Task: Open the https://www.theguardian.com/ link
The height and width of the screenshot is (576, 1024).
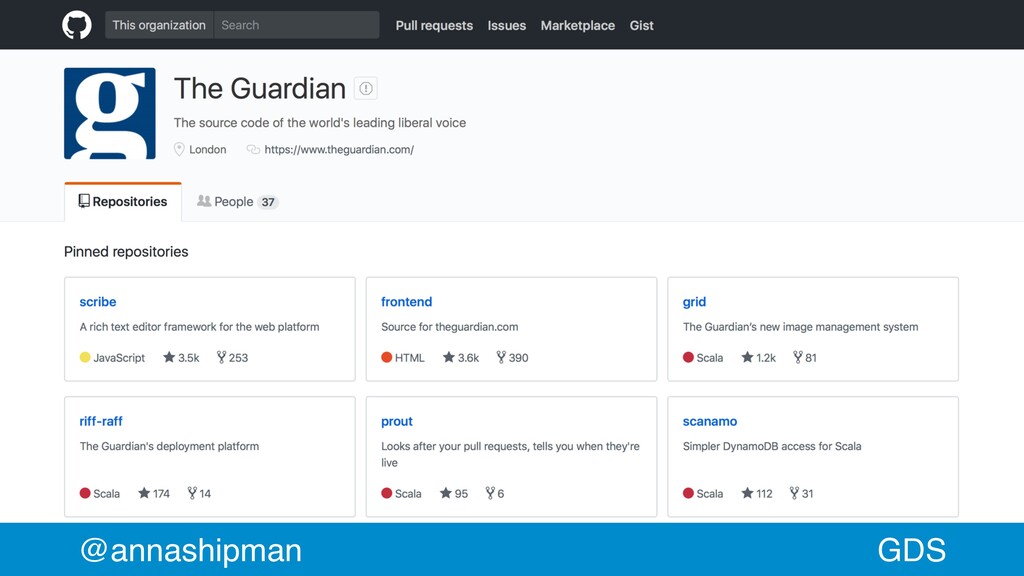Action: coord(339,150)
